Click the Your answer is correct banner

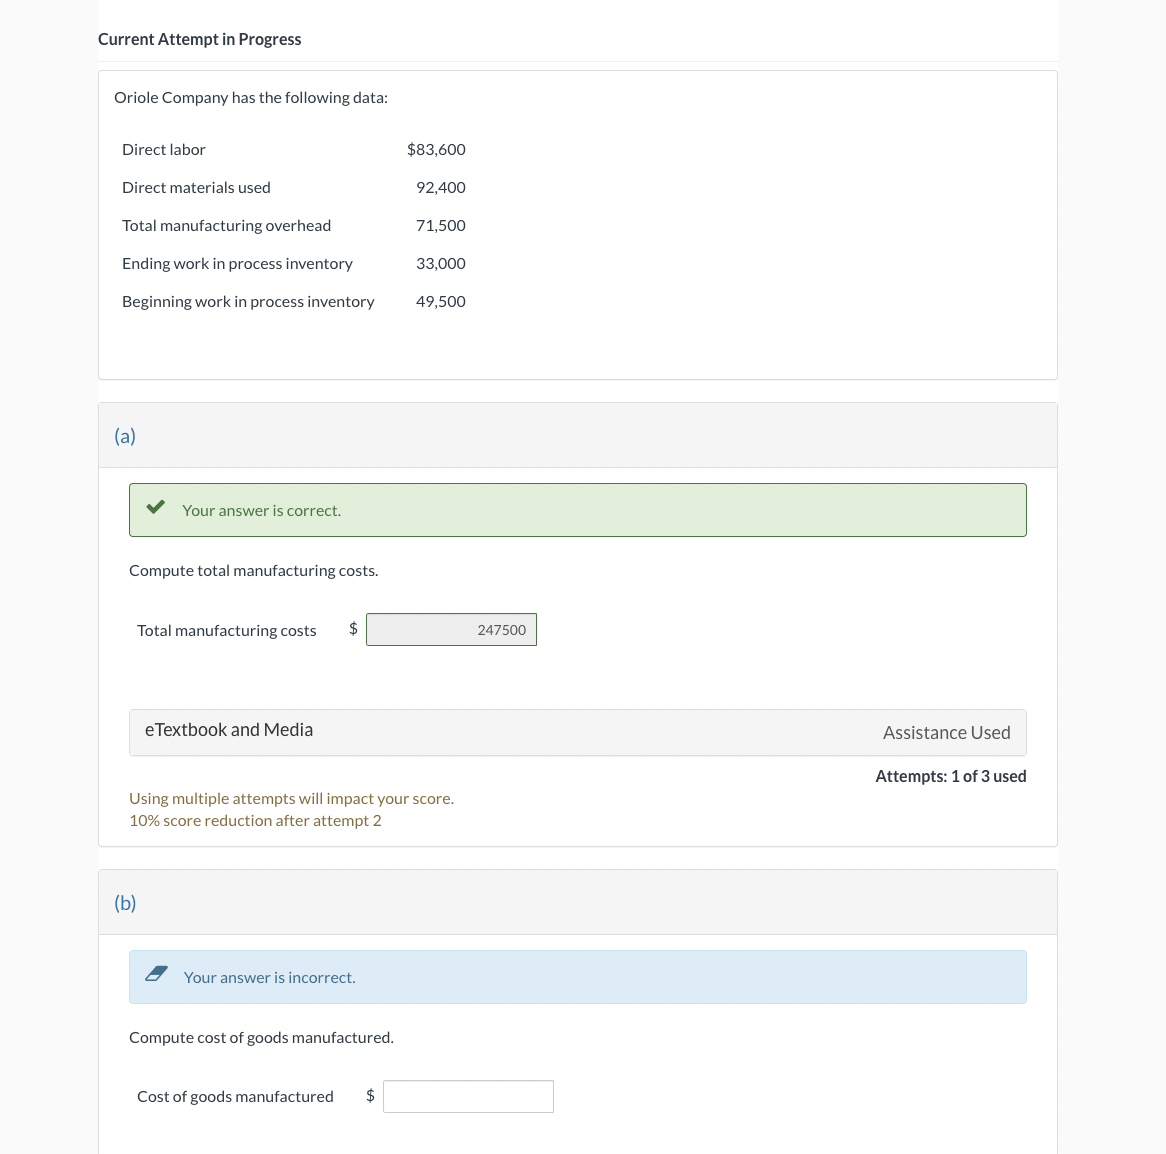[x=578, y=510]
